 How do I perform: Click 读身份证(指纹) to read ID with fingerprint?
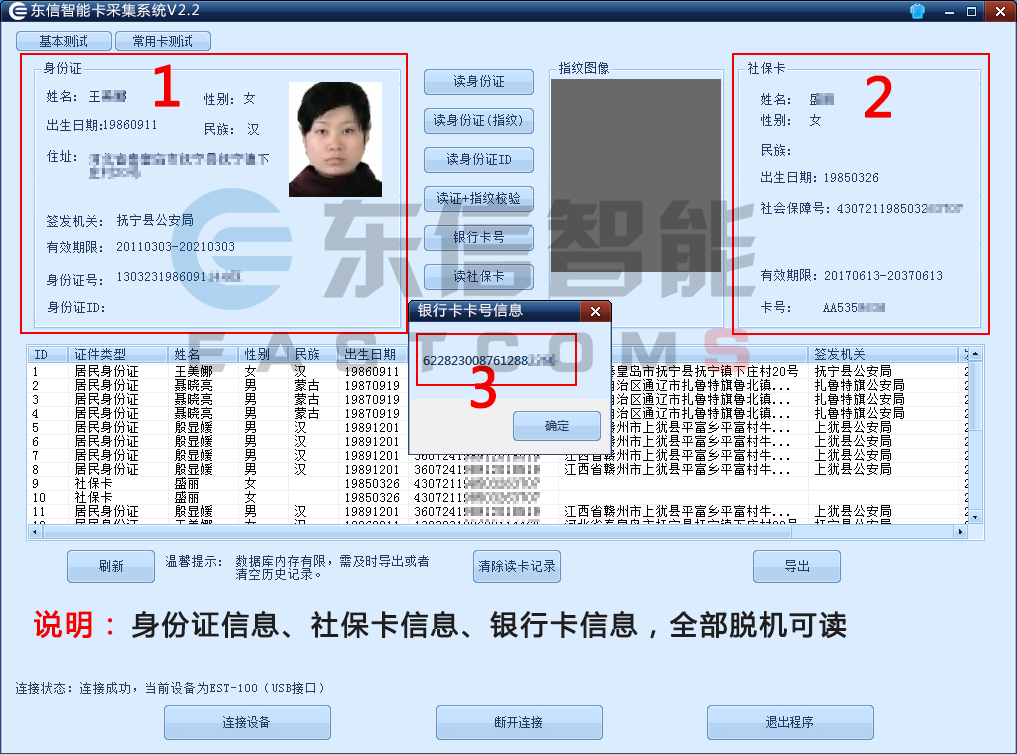(478, 121)
